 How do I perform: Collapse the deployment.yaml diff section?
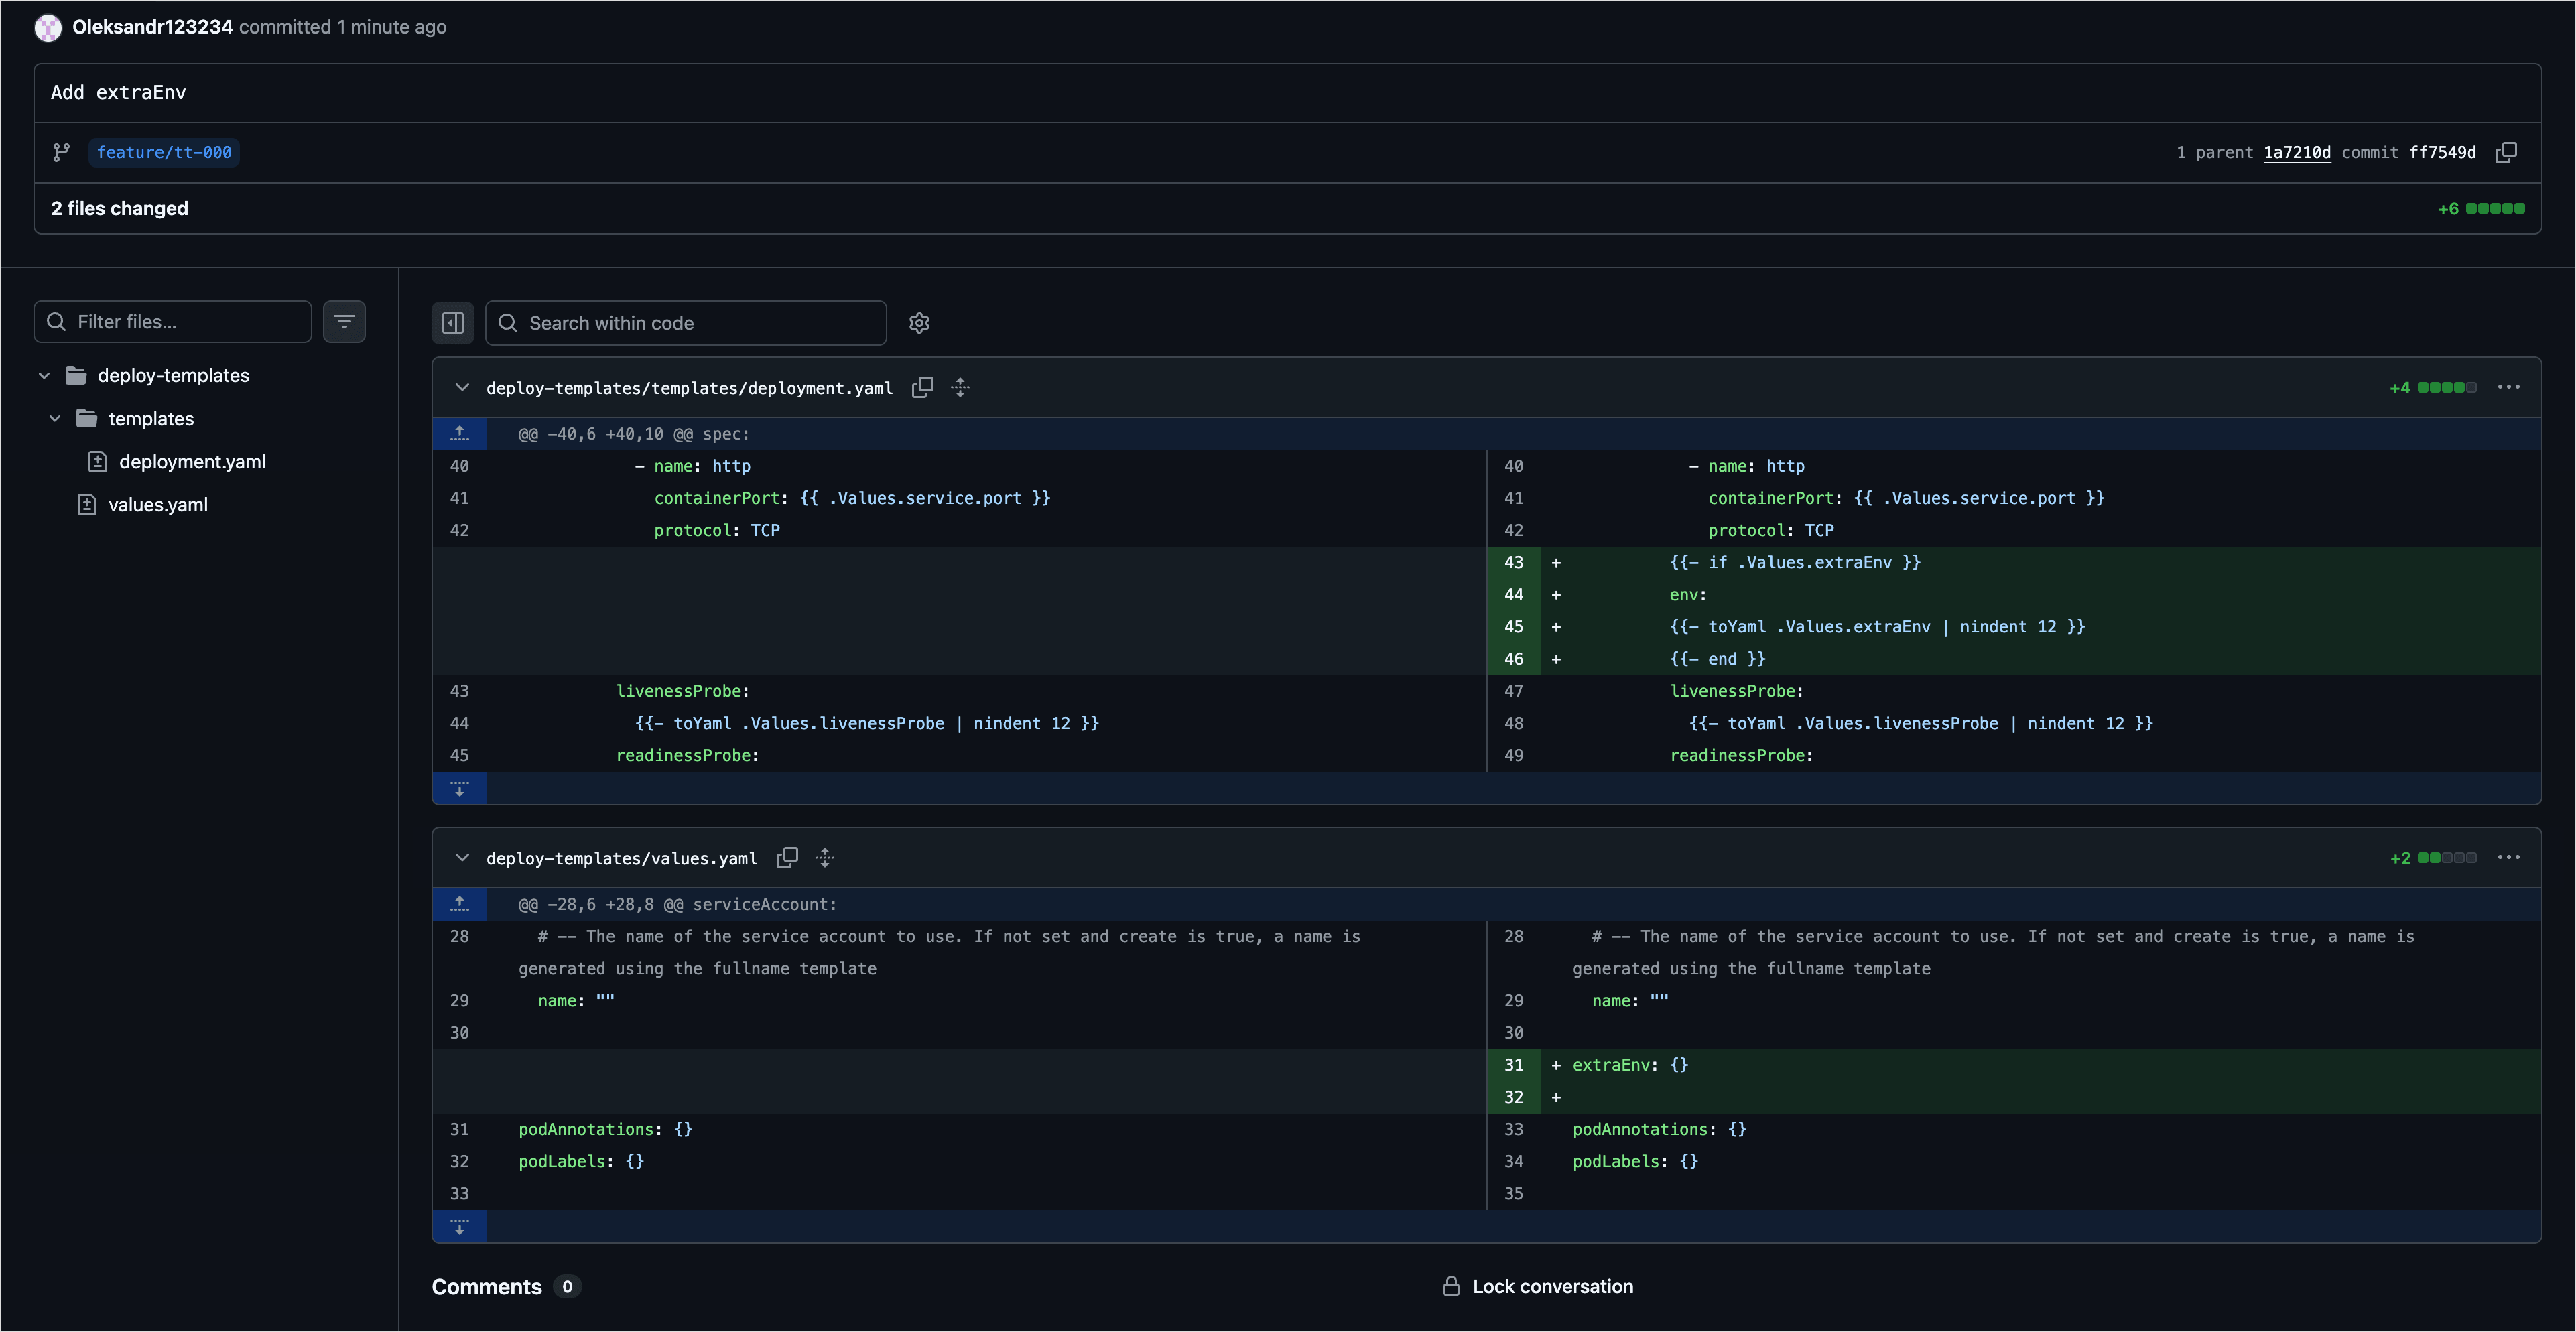462,387
